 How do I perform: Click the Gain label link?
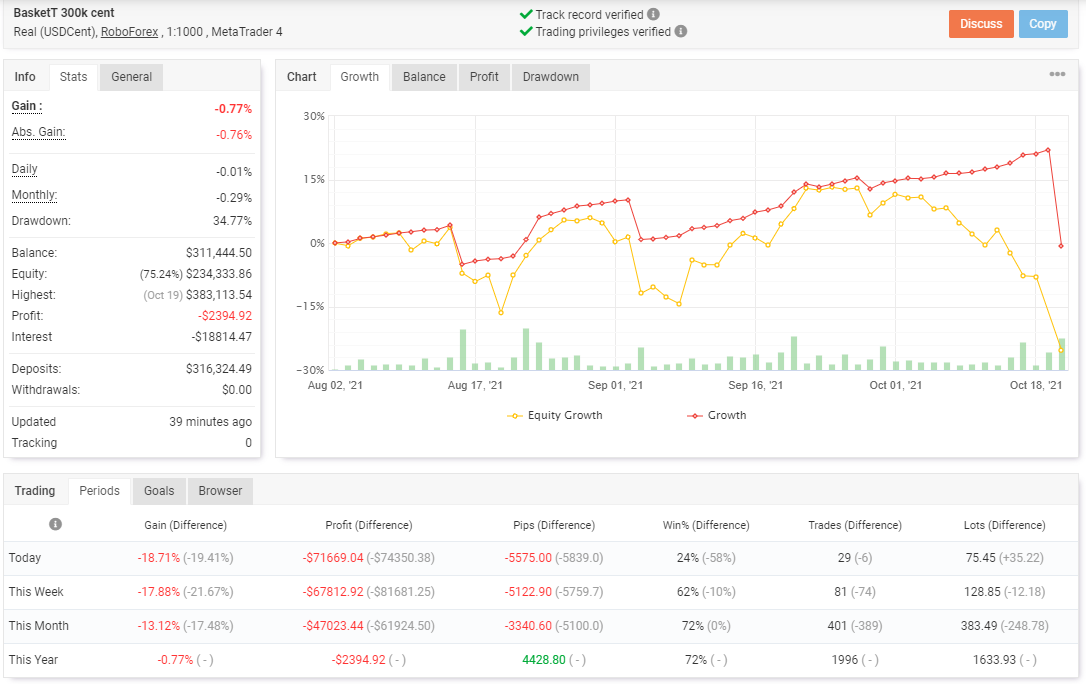pyautogui.click(x=27, y=106)
